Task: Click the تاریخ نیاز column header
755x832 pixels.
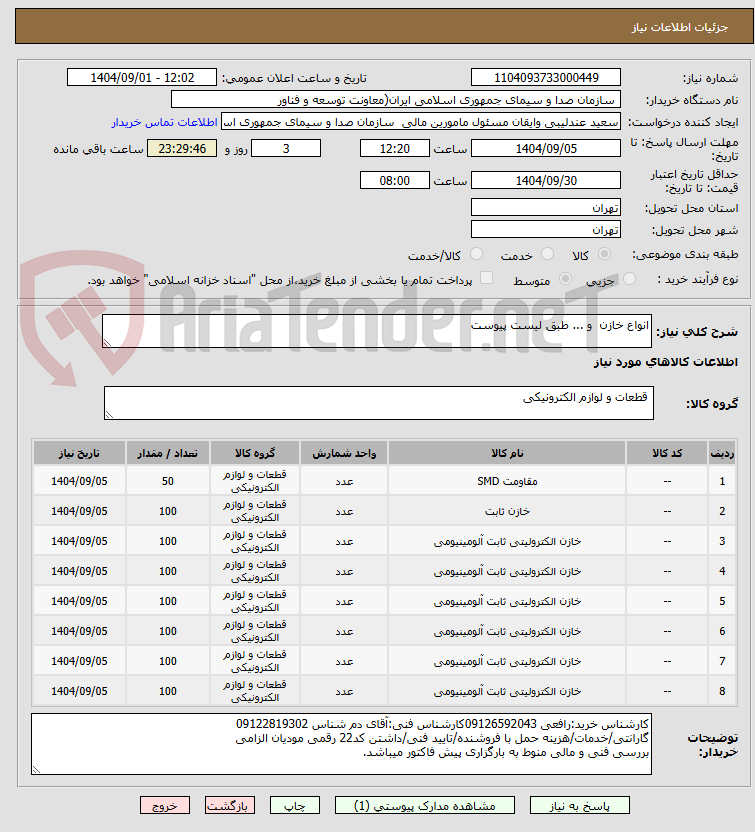Action: (x=79, y=453)
